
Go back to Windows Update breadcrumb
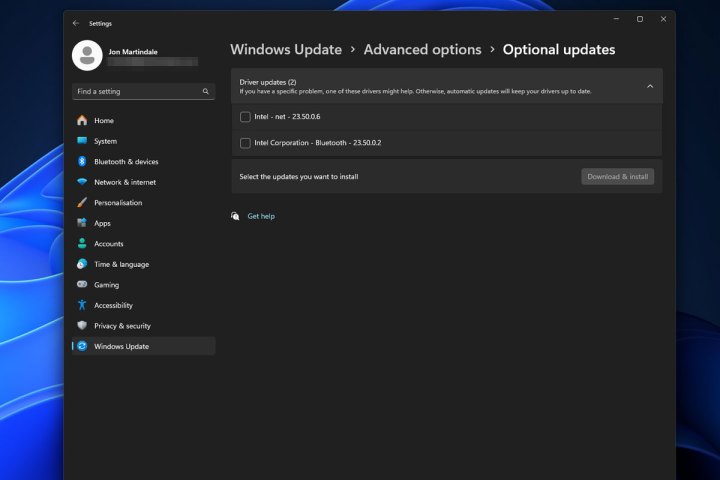click(x=286, y=50)
